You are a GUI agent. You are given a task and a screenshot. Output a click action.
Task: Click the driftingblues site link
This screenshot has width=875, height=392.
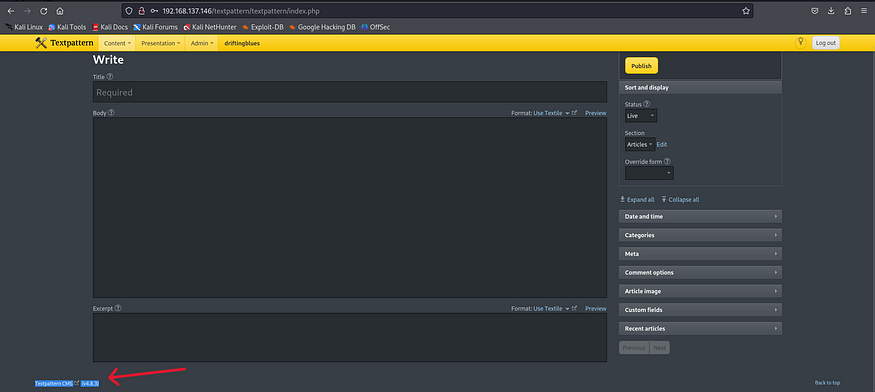242,43
